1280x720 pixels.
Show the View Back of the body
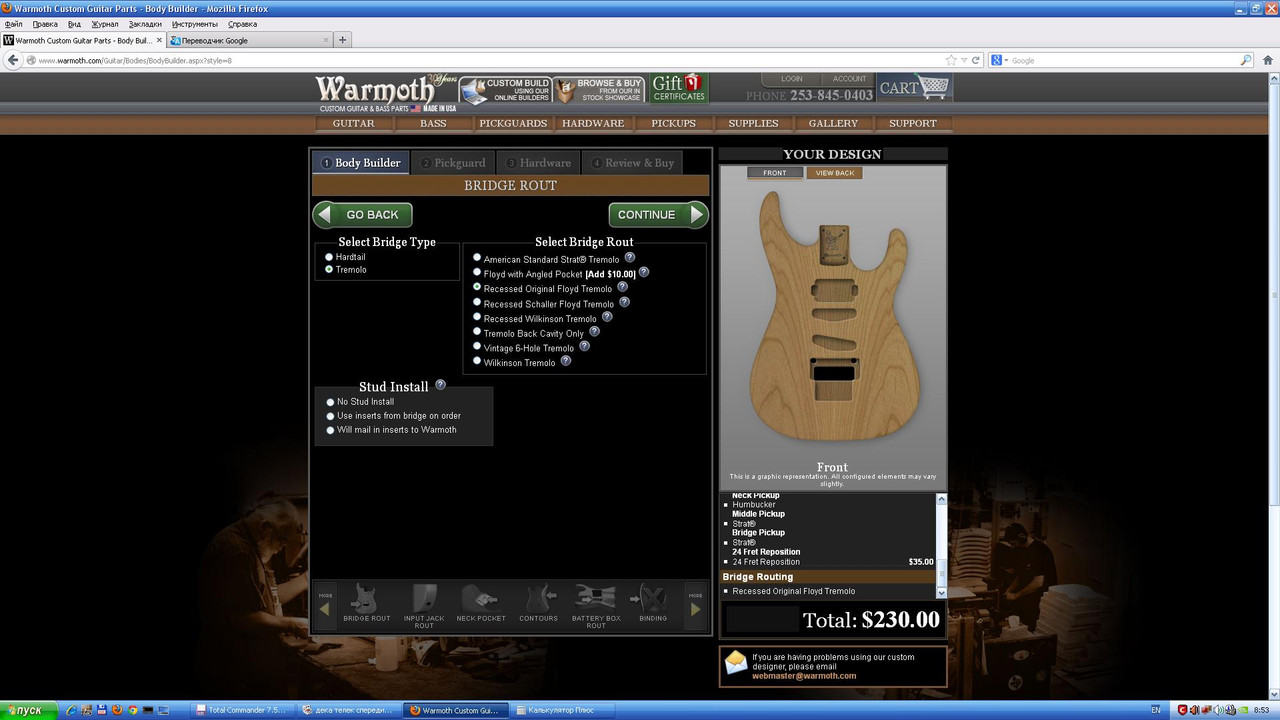tap(834, 173)
